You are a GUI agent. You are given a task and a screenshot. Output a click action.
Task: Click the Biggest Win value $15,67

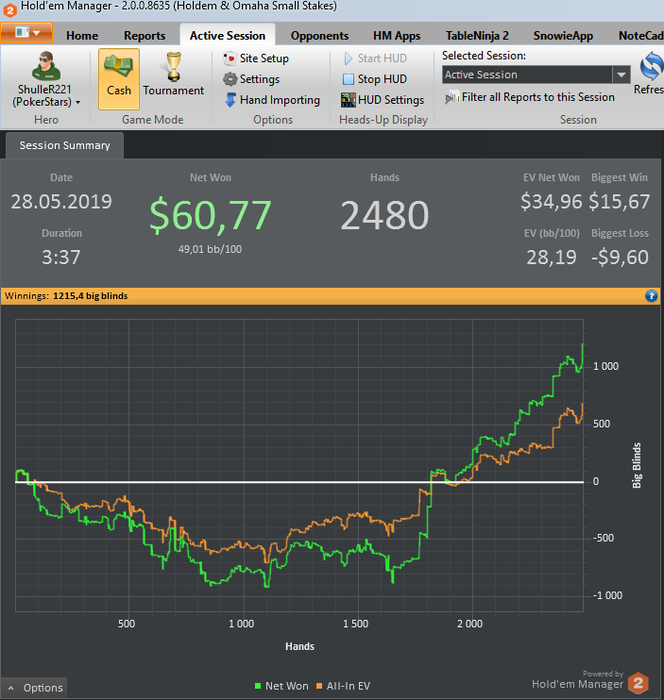[x=619, y=202]
